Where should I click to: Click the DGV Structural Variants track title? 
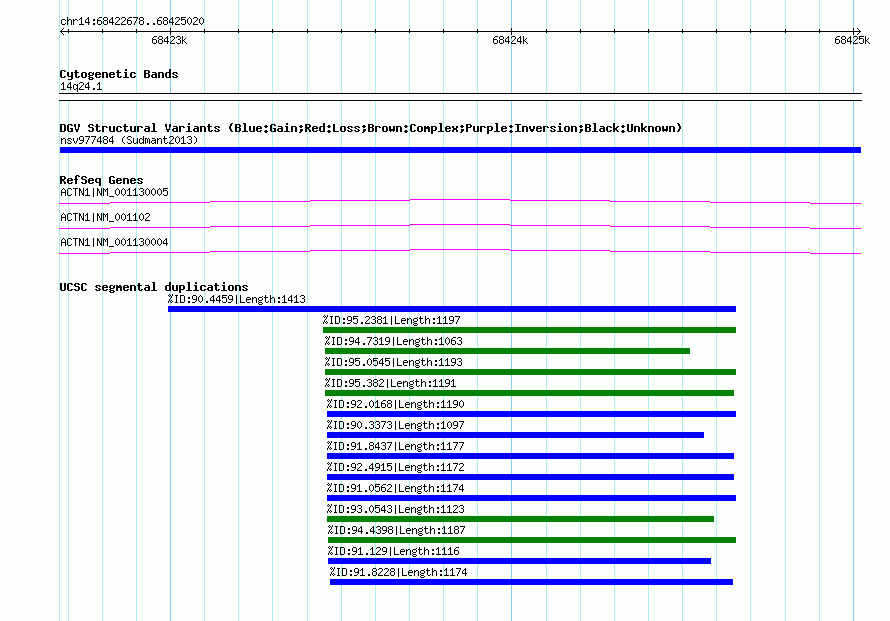pos(371,128)
